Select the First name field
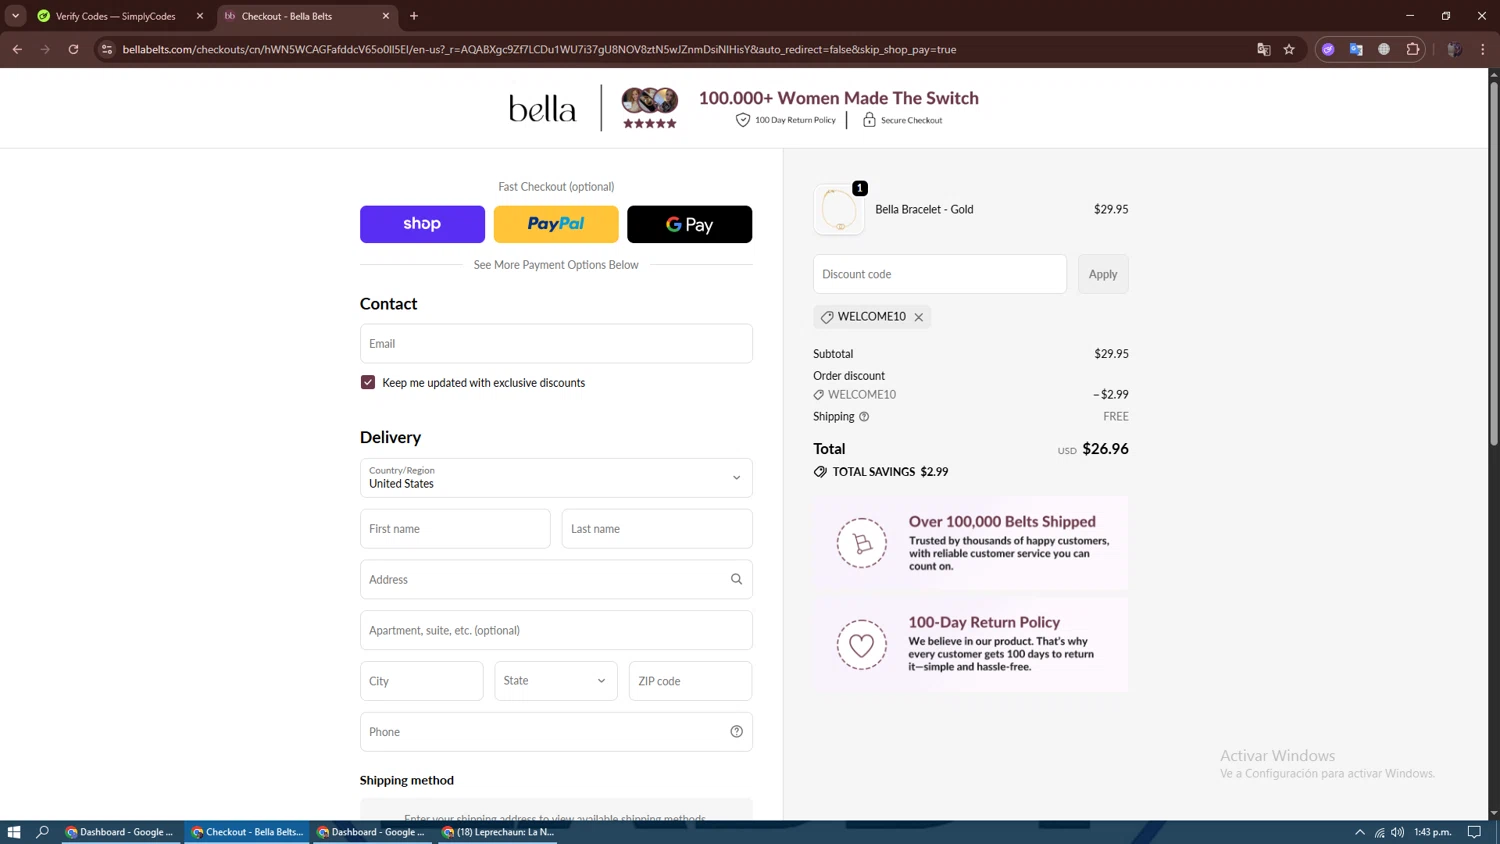This screenshot has height=844, width=1500. click(x=455, y=529)
